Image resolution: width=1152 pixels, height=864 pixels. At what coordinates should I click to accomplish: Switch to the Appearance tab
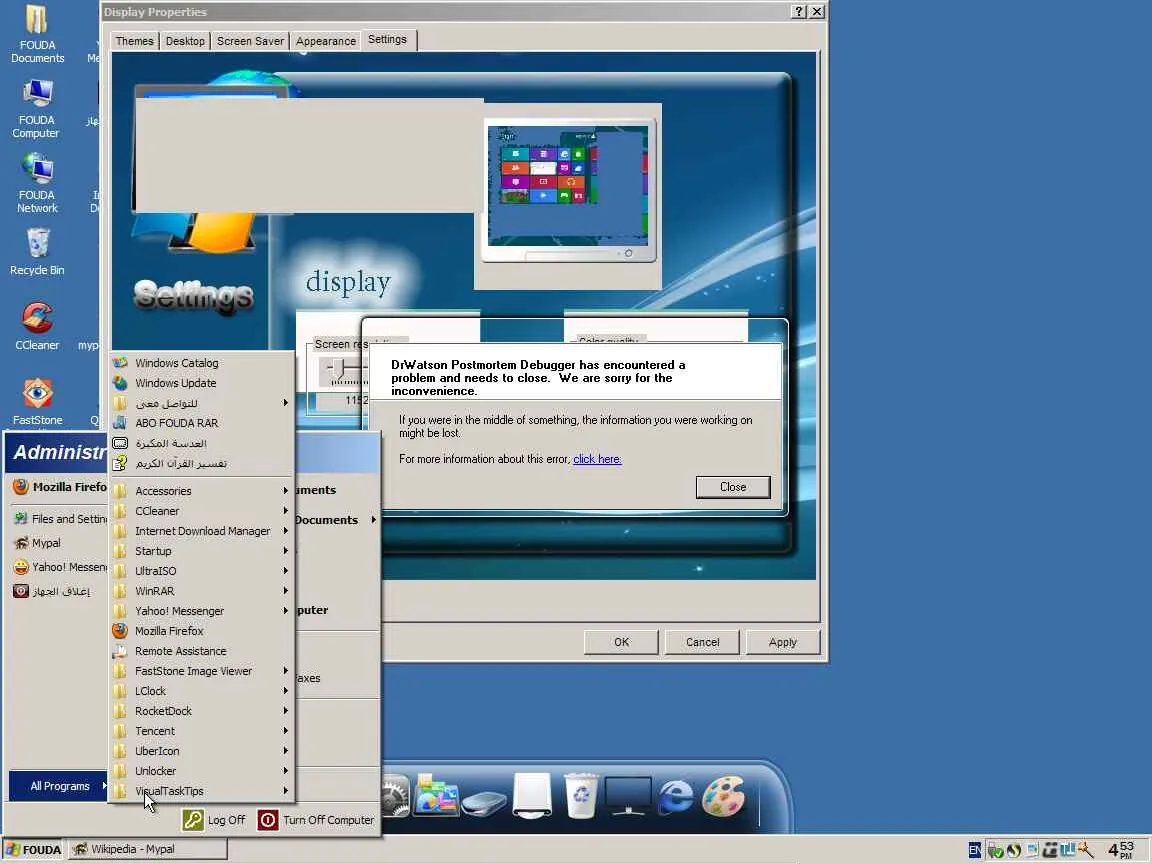[325, 41]
